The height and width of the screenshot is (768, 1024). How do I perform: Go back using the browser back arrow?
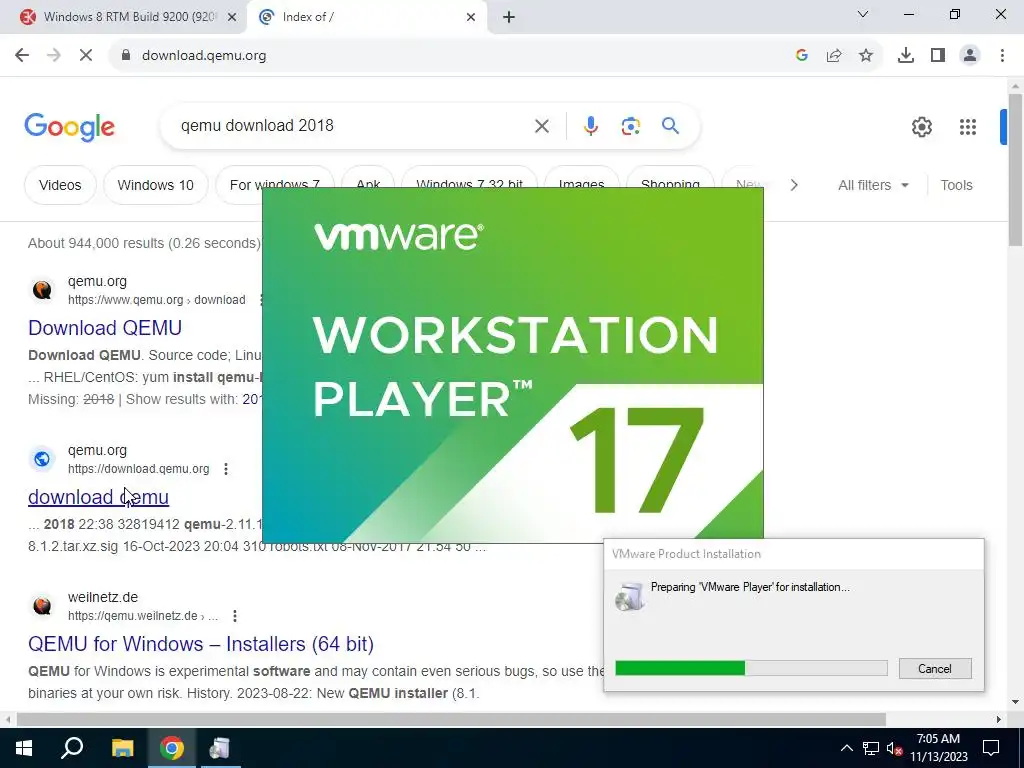[x=22, y=56]
